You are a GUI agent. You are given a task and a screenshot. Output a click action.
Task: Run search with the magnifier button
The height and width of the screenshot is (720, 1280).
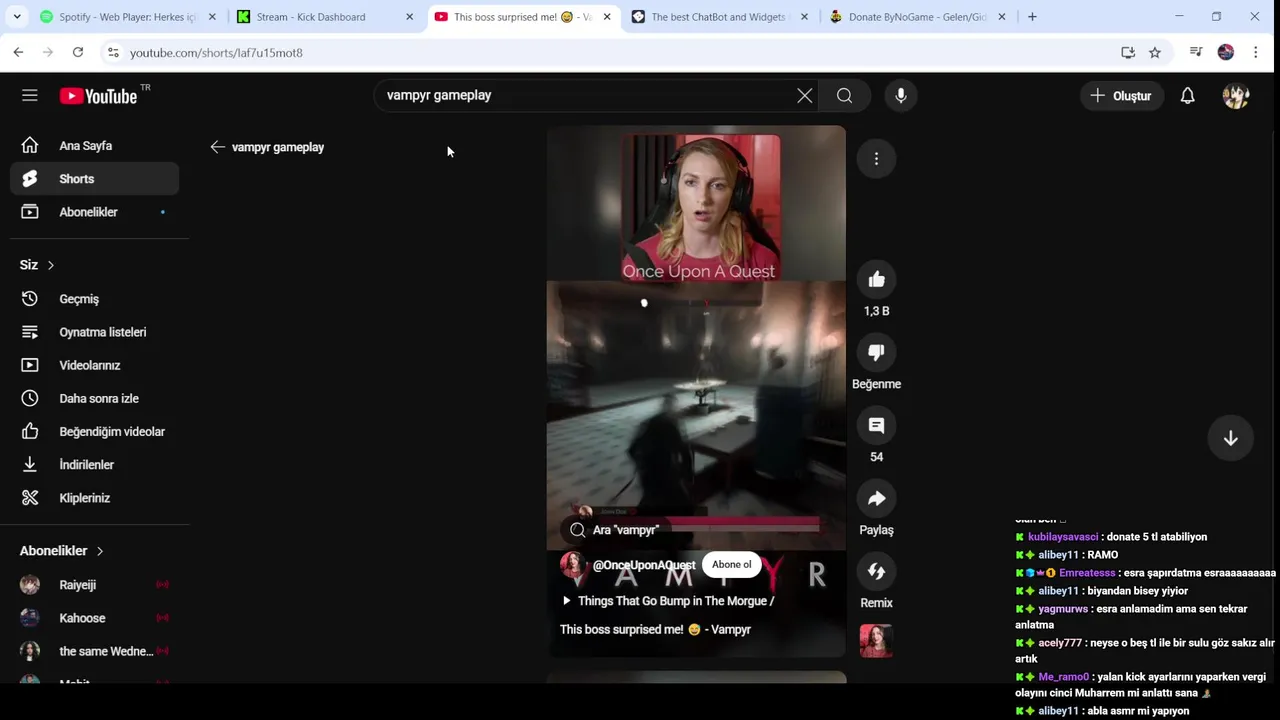point(845,95)
